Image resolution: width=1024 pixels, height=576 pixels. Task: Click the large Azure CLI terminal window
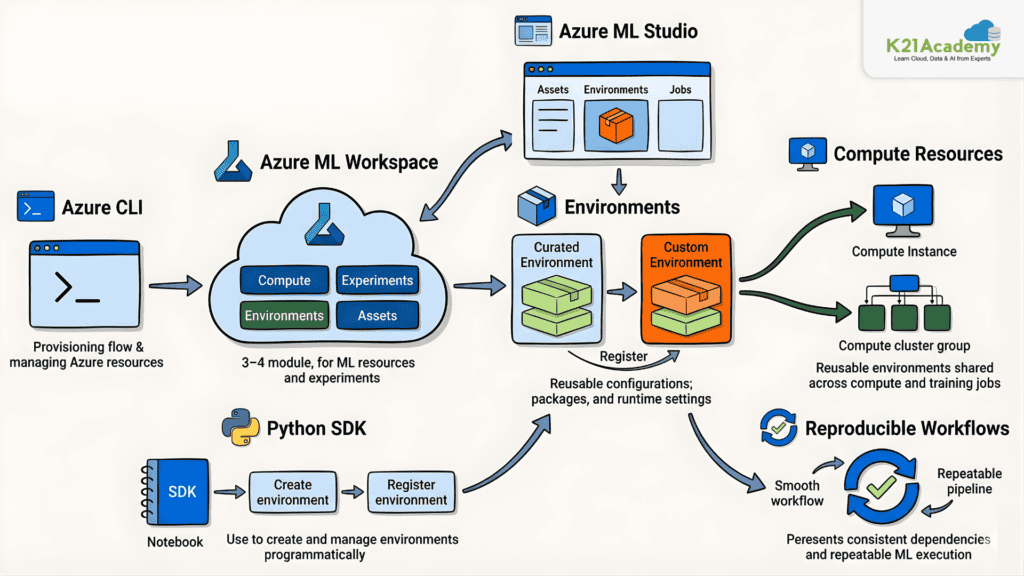[85, 283]
